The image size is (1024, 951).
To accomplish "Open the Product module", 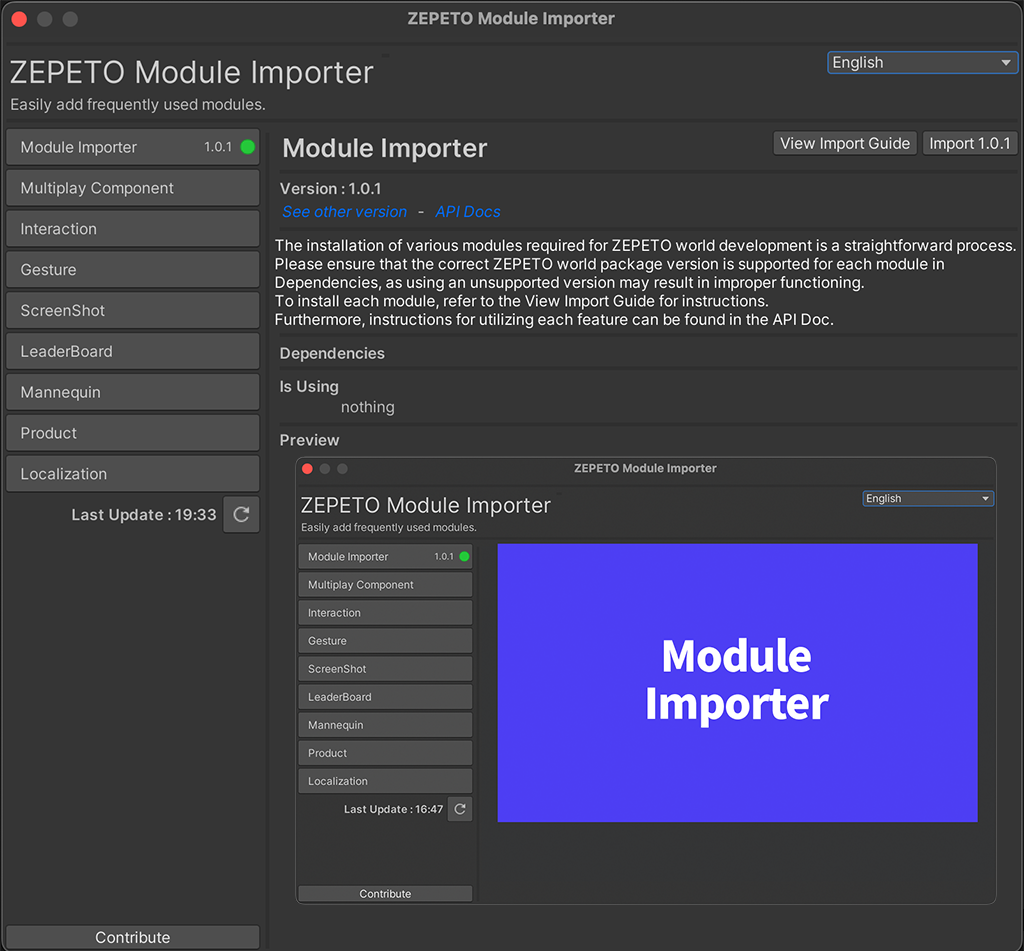I will coord(133,433).
